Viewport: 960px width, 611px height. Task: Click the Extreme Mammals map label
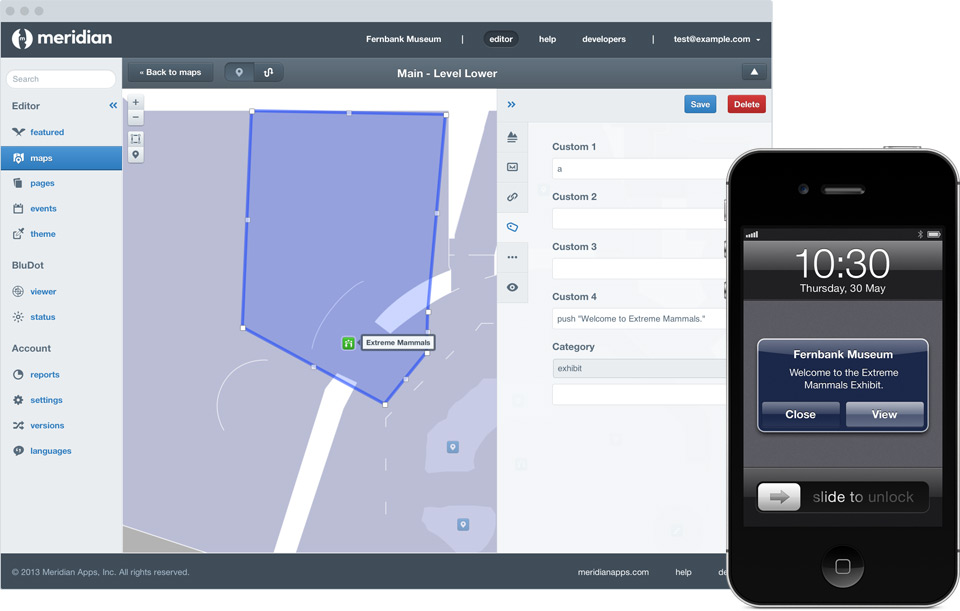pos(398,343)
